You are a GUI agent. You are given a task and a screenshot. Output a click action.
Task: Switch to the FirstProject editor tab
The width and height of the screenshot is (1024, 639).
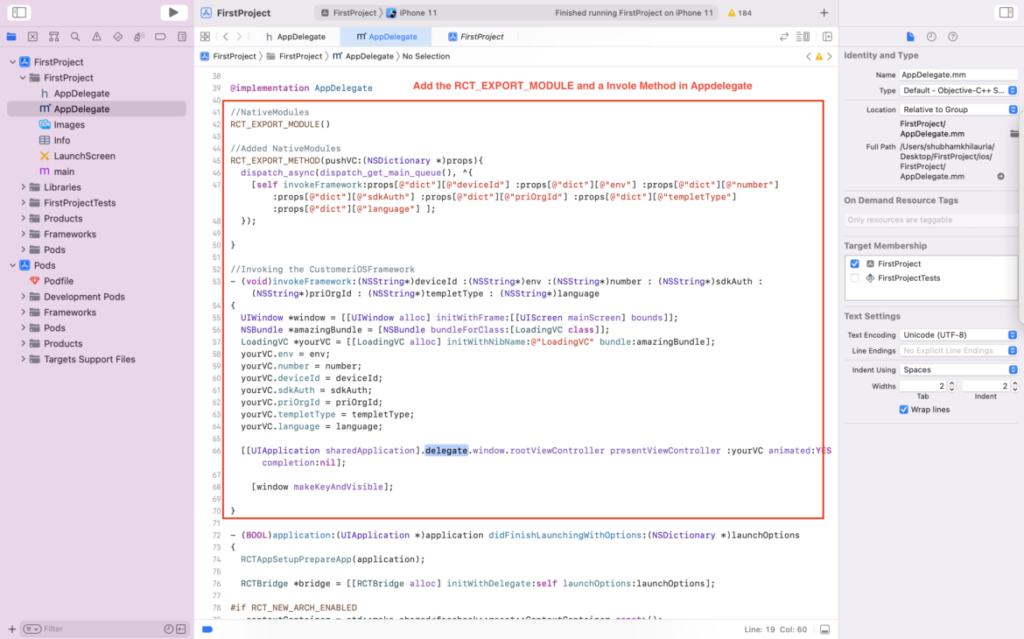(475, 37)
